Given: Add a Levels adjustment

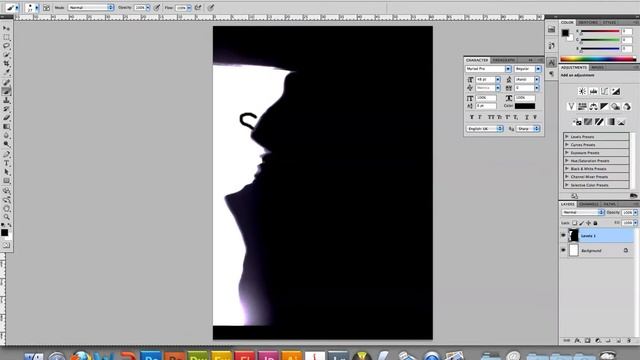Looking at the screenshot, I should tap(593, 91).
